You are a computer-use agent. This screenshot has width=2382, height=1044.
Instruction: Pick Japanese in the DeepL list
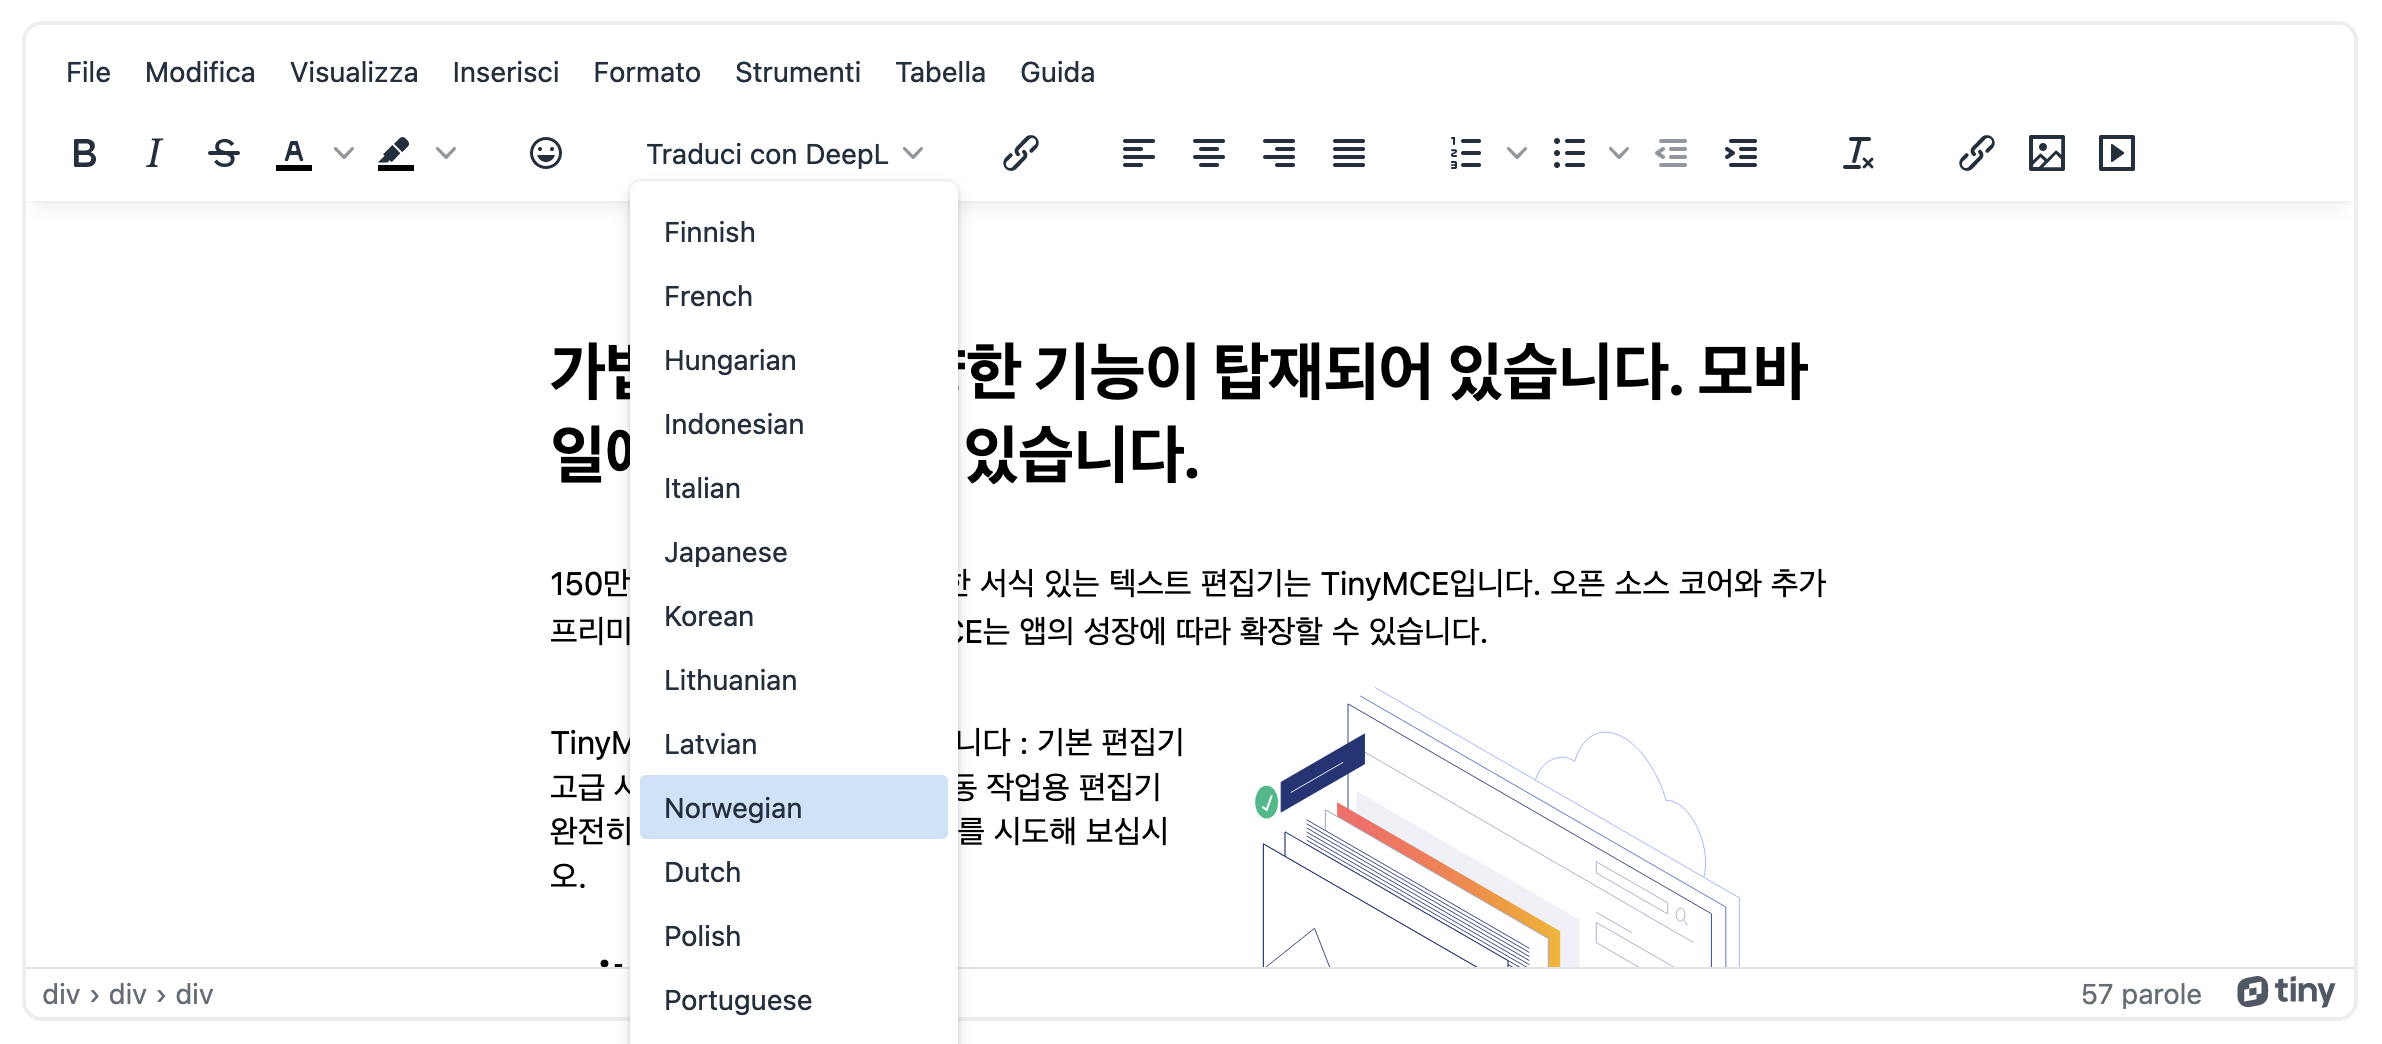(794, 551)
